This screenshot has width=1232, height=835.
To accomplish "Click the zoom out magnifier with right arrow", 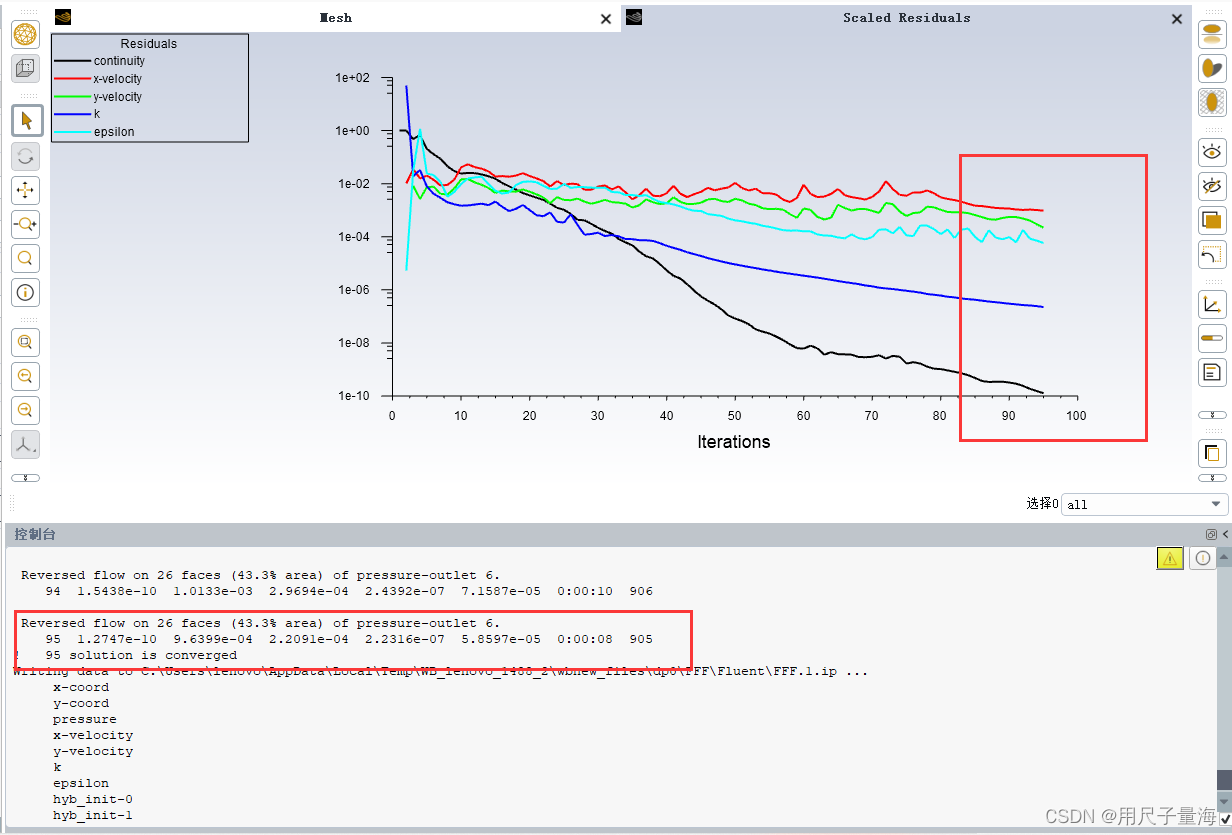I will click(26, 410).
